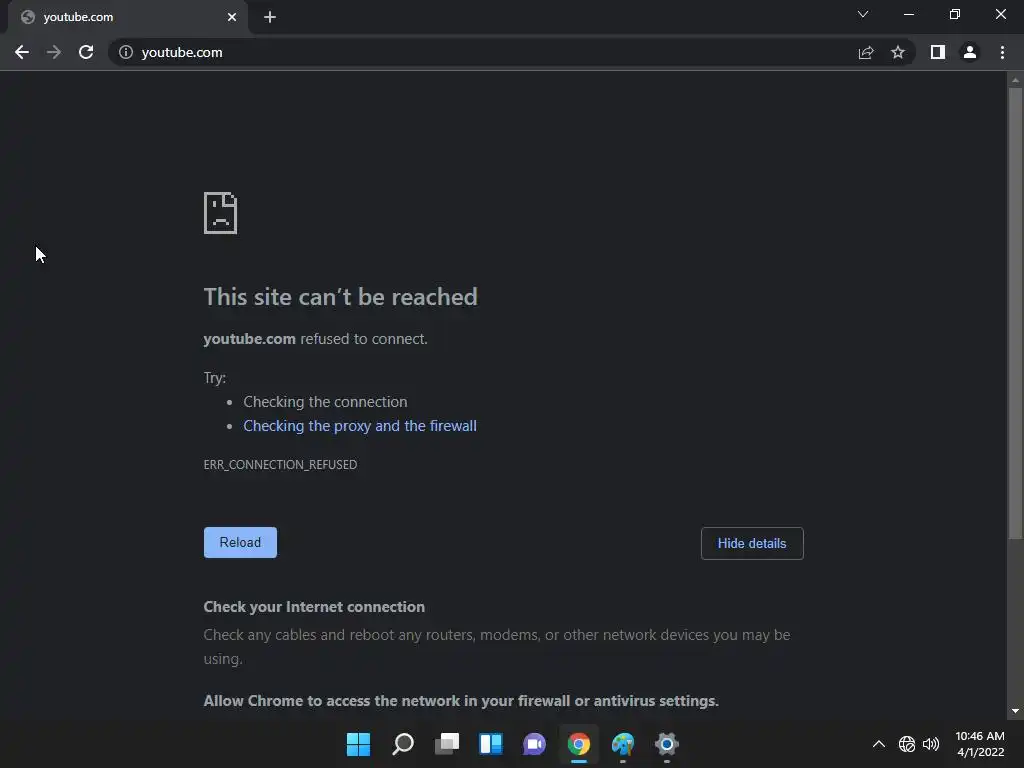Viewport: 1024px width, 768px height.
Task: Bookmark this tab with the star
Action: [898, 52]
